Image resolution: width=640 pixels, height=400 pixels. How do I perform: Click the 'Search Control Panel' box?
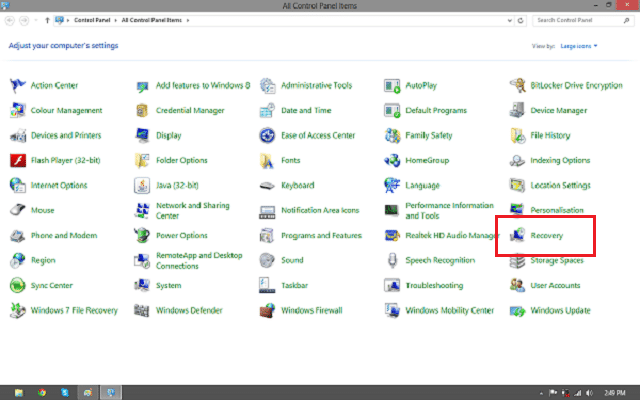coord(583,20)
